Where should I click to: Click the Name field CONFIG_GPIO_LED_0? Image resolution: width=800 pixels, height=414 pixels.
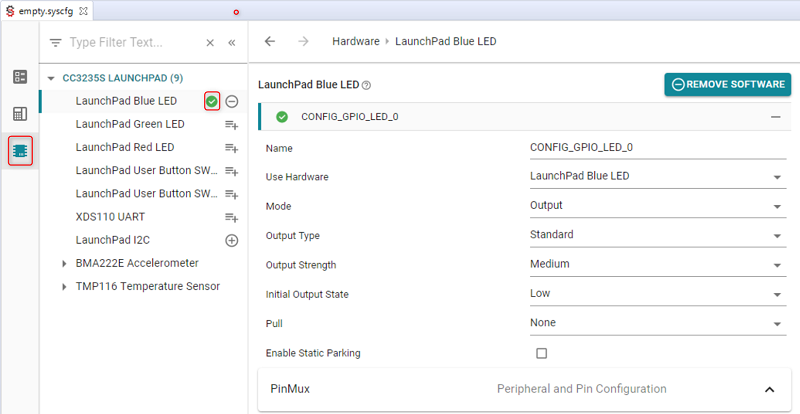[x=655, y=147]
